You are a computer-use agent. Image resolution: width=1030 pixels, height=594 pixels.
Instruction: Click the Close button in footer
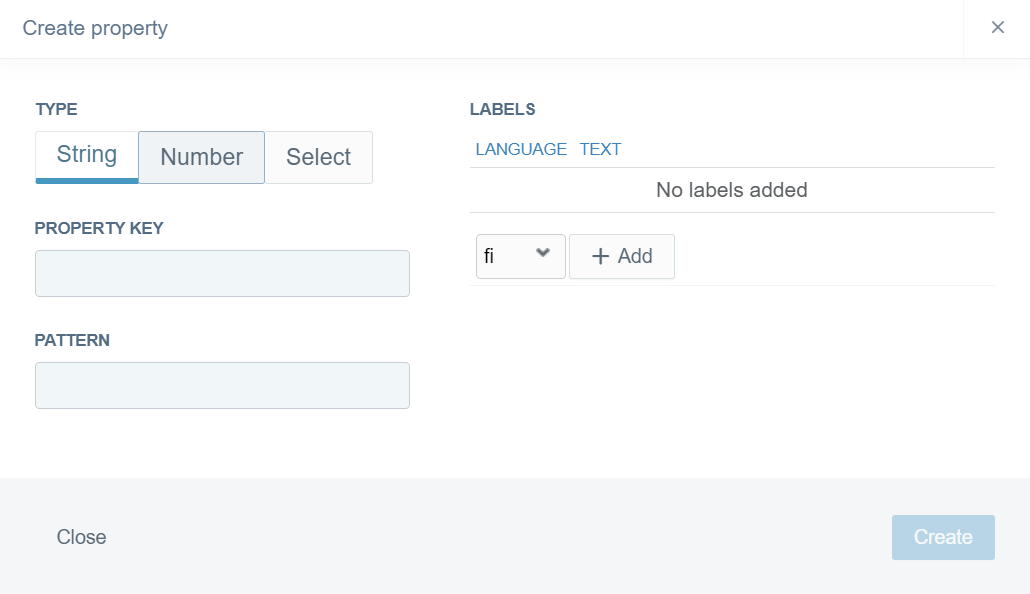[82, 537]
